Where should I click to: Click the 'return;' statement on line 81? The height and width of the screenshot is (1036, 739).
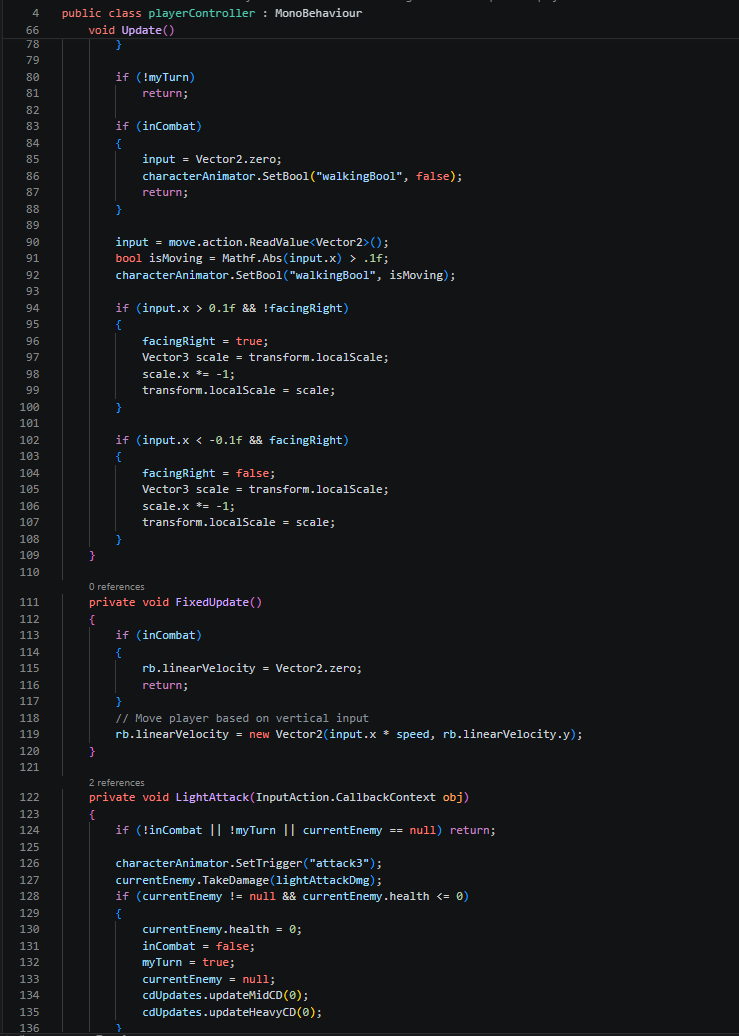[165, 94]
